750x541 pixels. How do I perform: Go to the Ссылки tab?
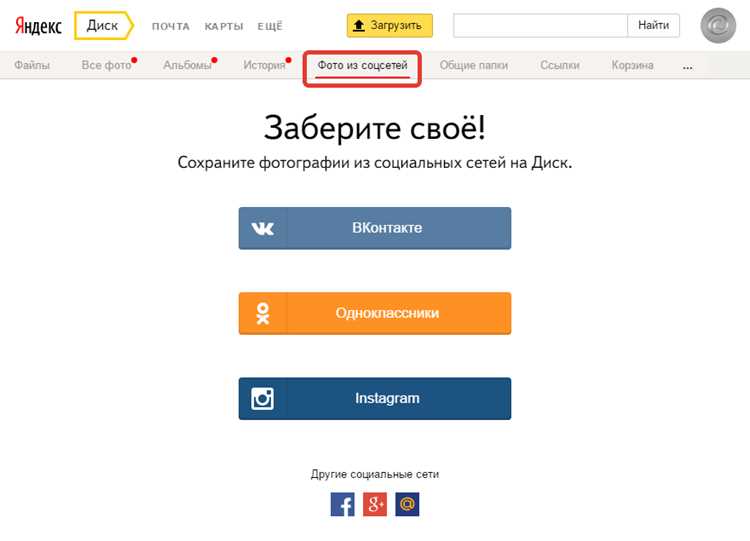(560, 65)
